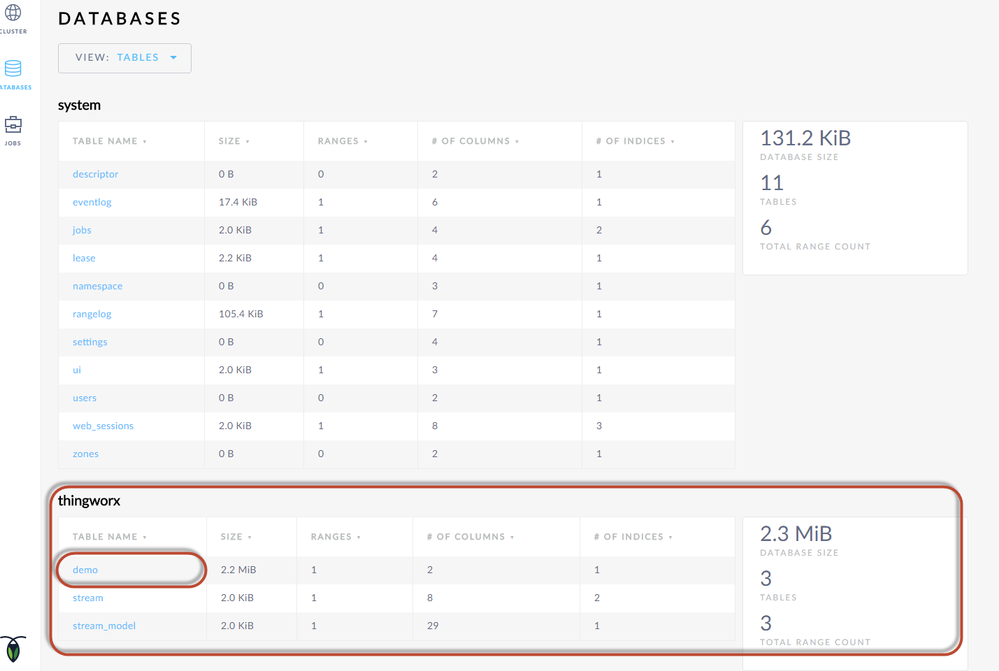
Task: Click the system database heading
Action: [79, 106]
